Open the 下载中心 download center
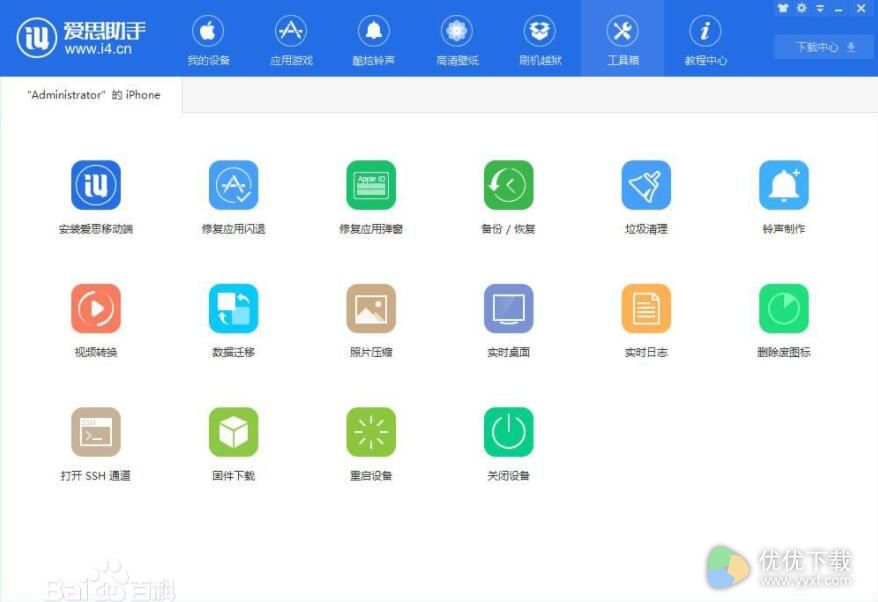 tap(823, 47)
